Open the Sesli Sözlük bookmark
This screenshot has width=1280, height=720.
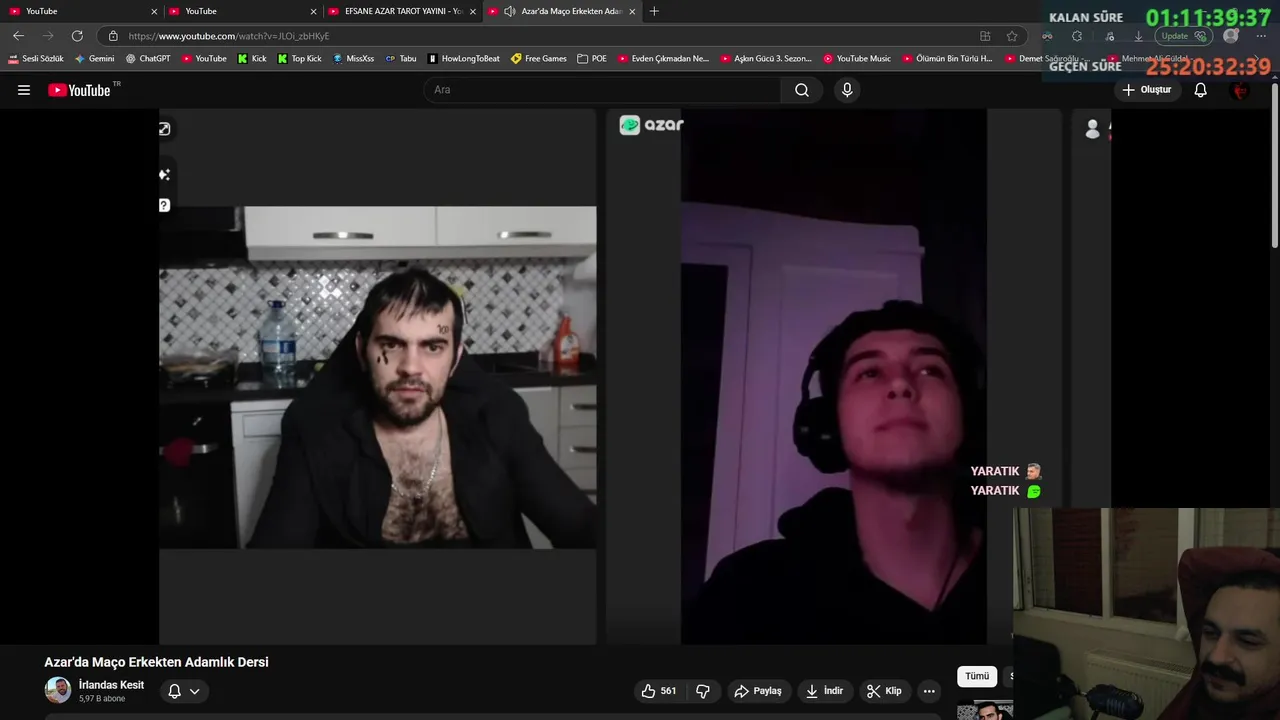(x=36, y=59)
